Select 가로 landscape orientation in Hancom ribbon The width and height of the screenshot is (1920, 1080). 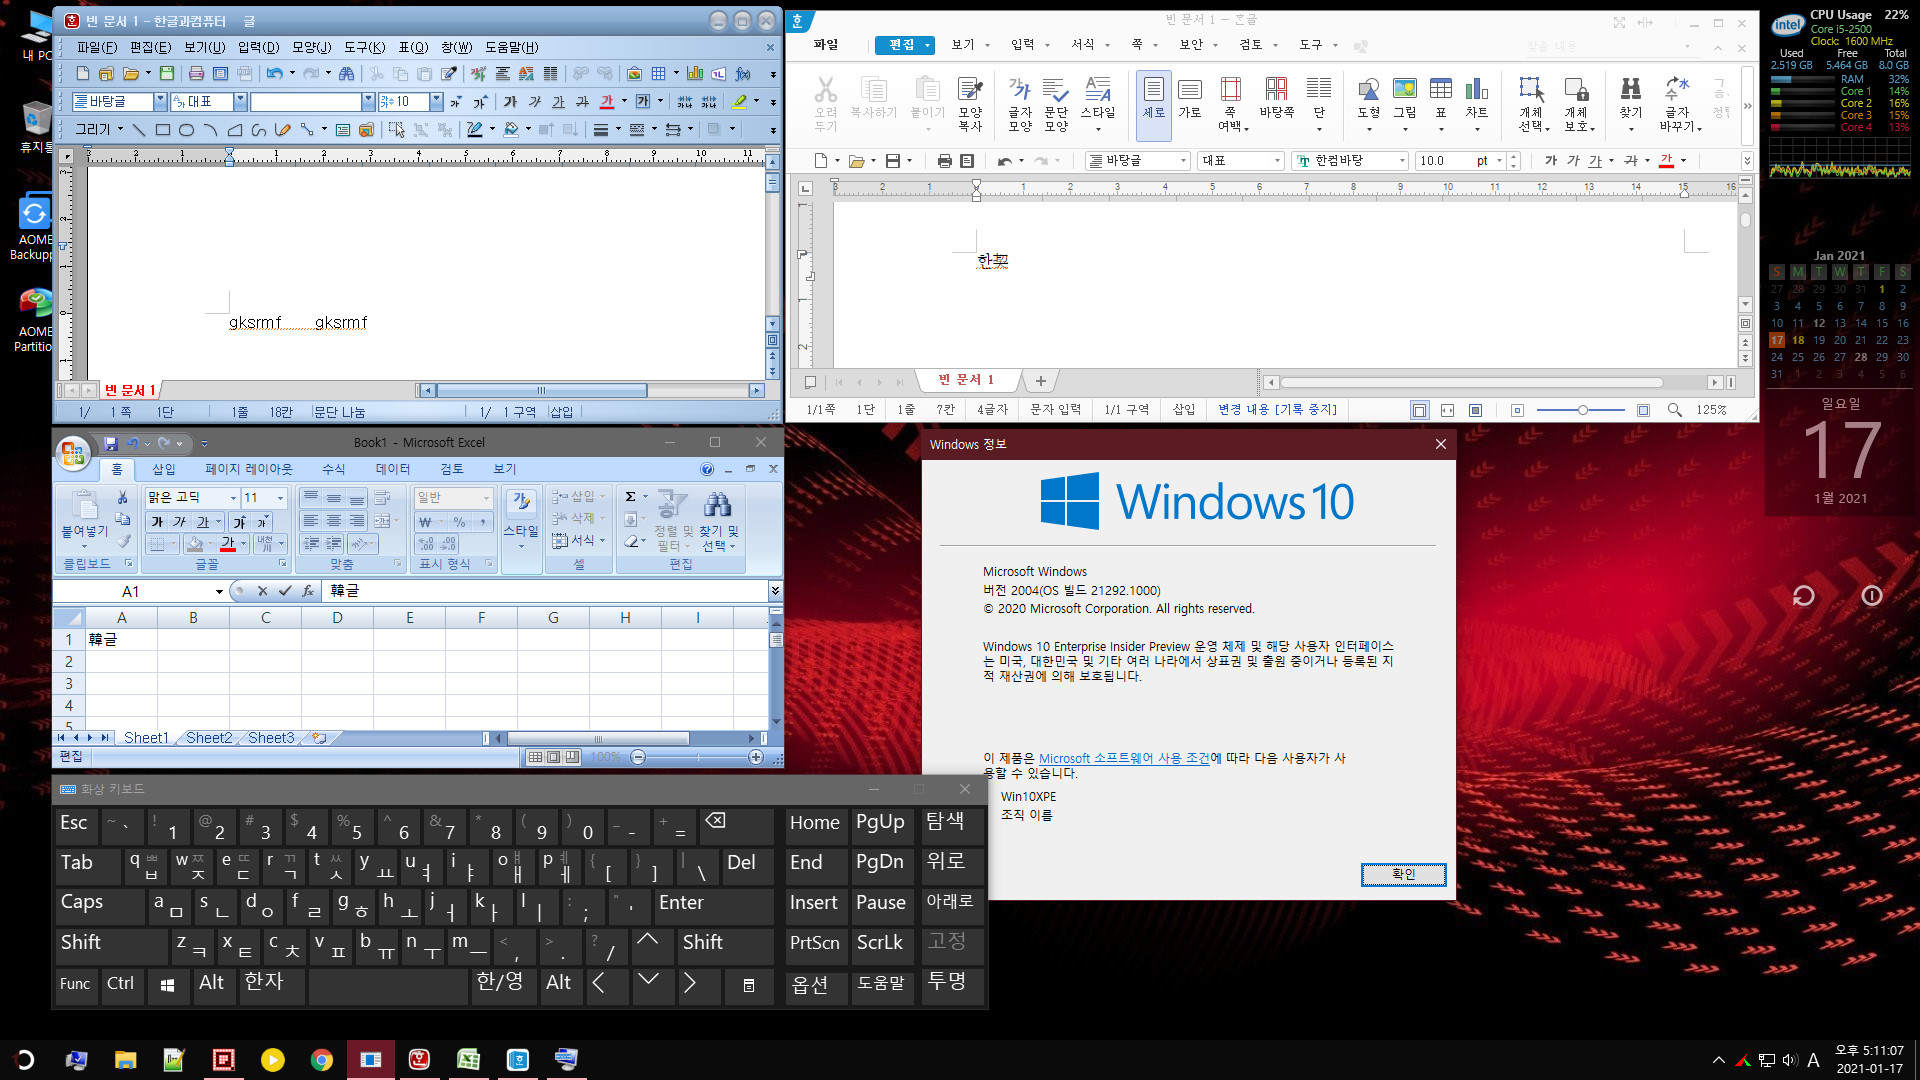point(1190,98)
